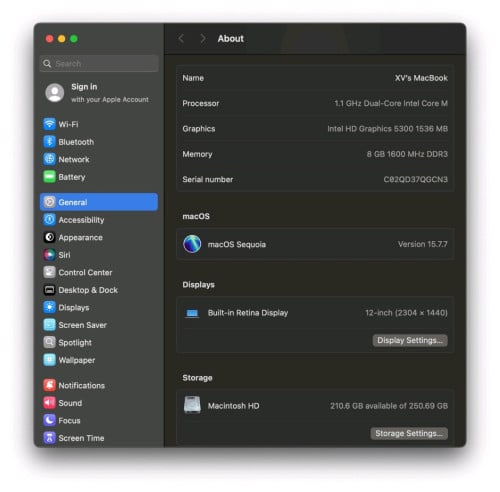
Task: Click the search magnifier icon
Action: click(x=47, y=64)
